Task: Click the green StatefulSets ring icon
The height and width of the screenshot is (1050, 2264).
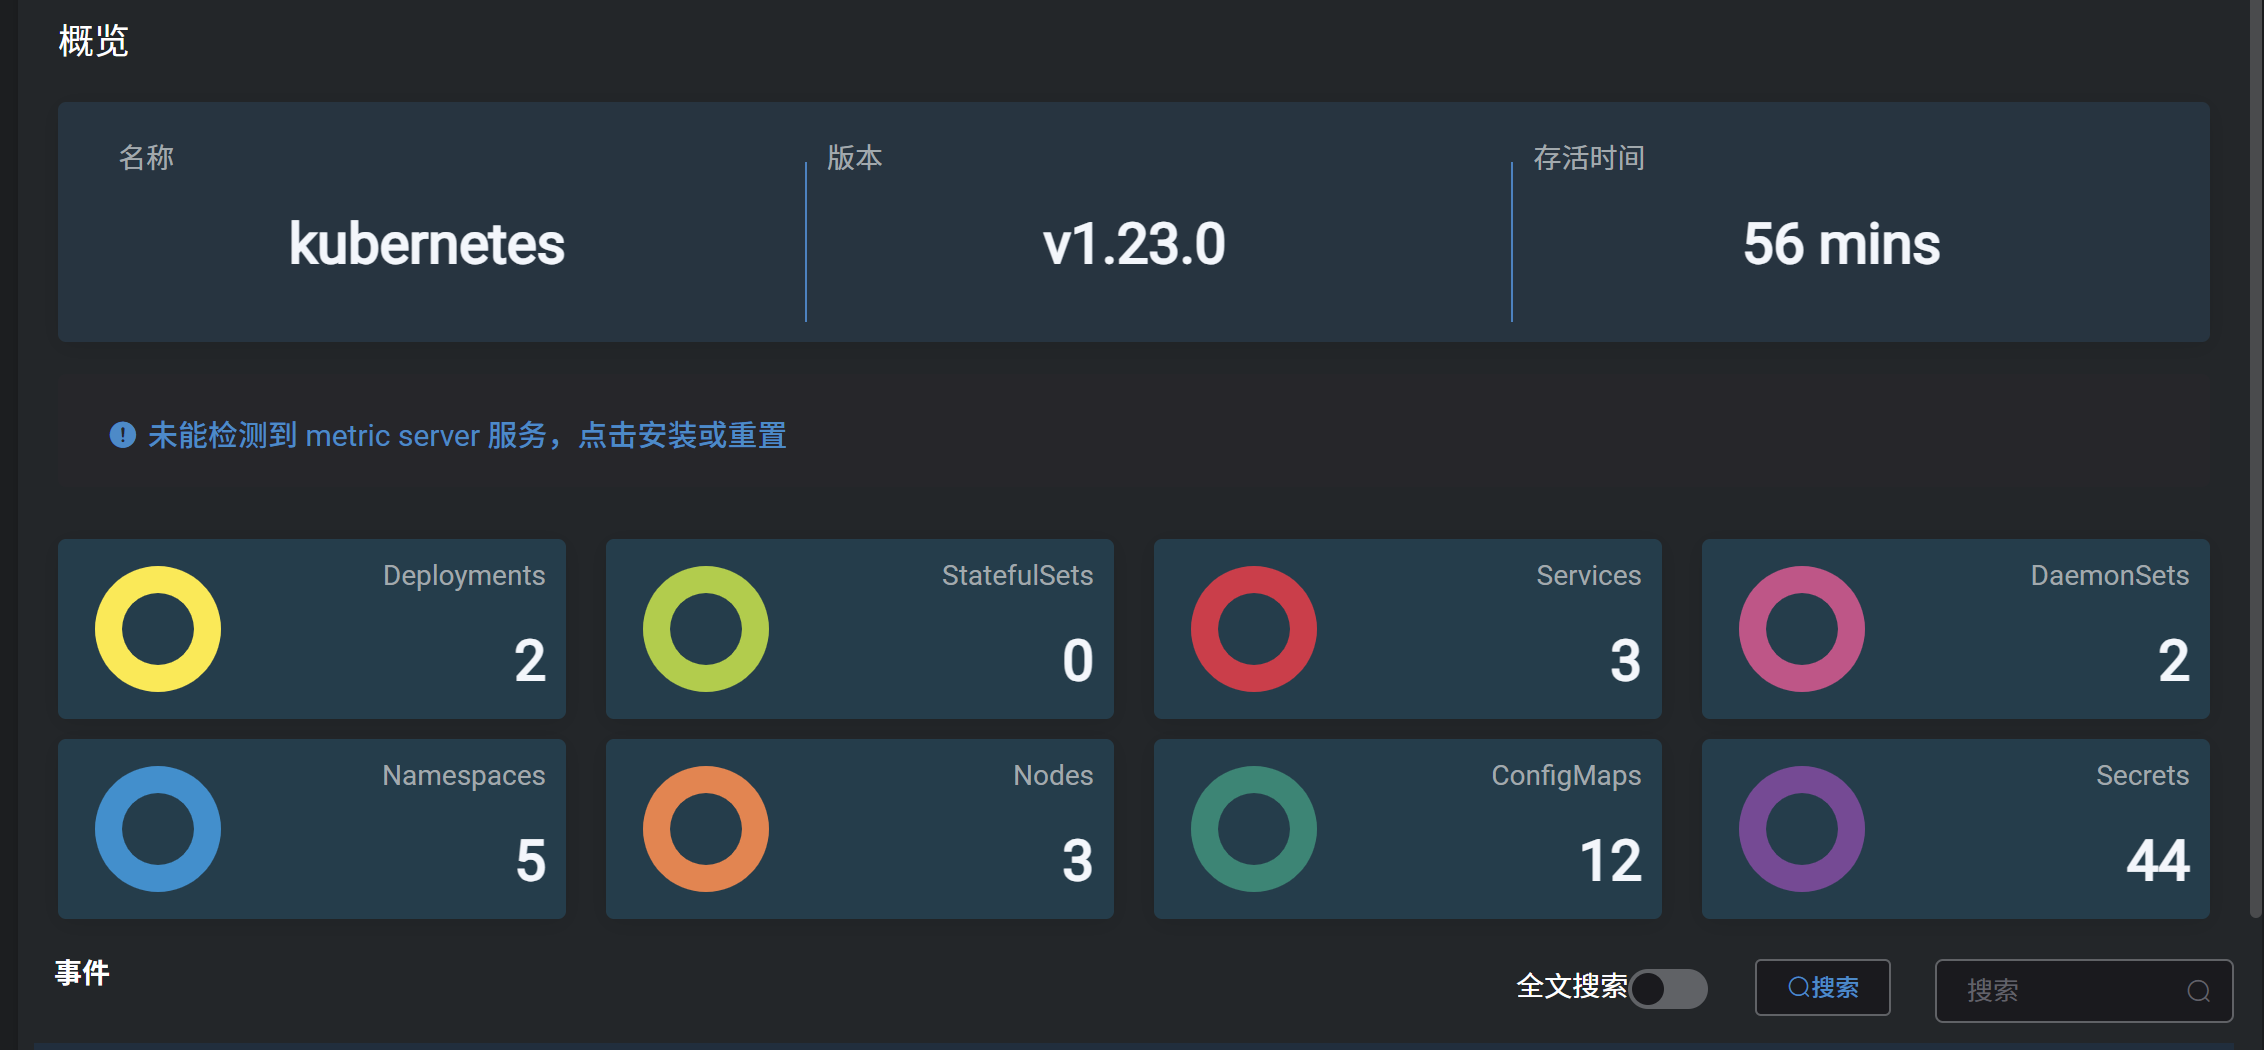Action: [x=706, y=629]
